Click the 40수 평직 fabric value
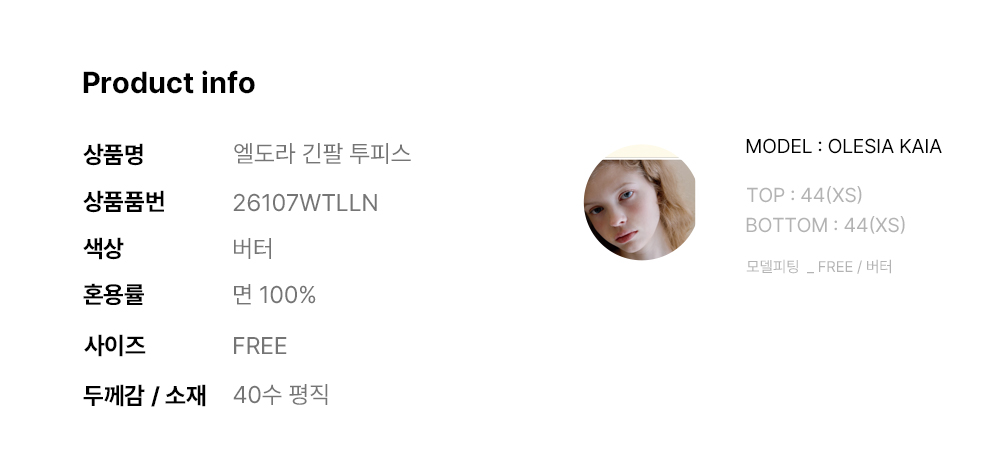This screenshot has width=1000, height=463. pyautogui.click(x=280, y=395)
